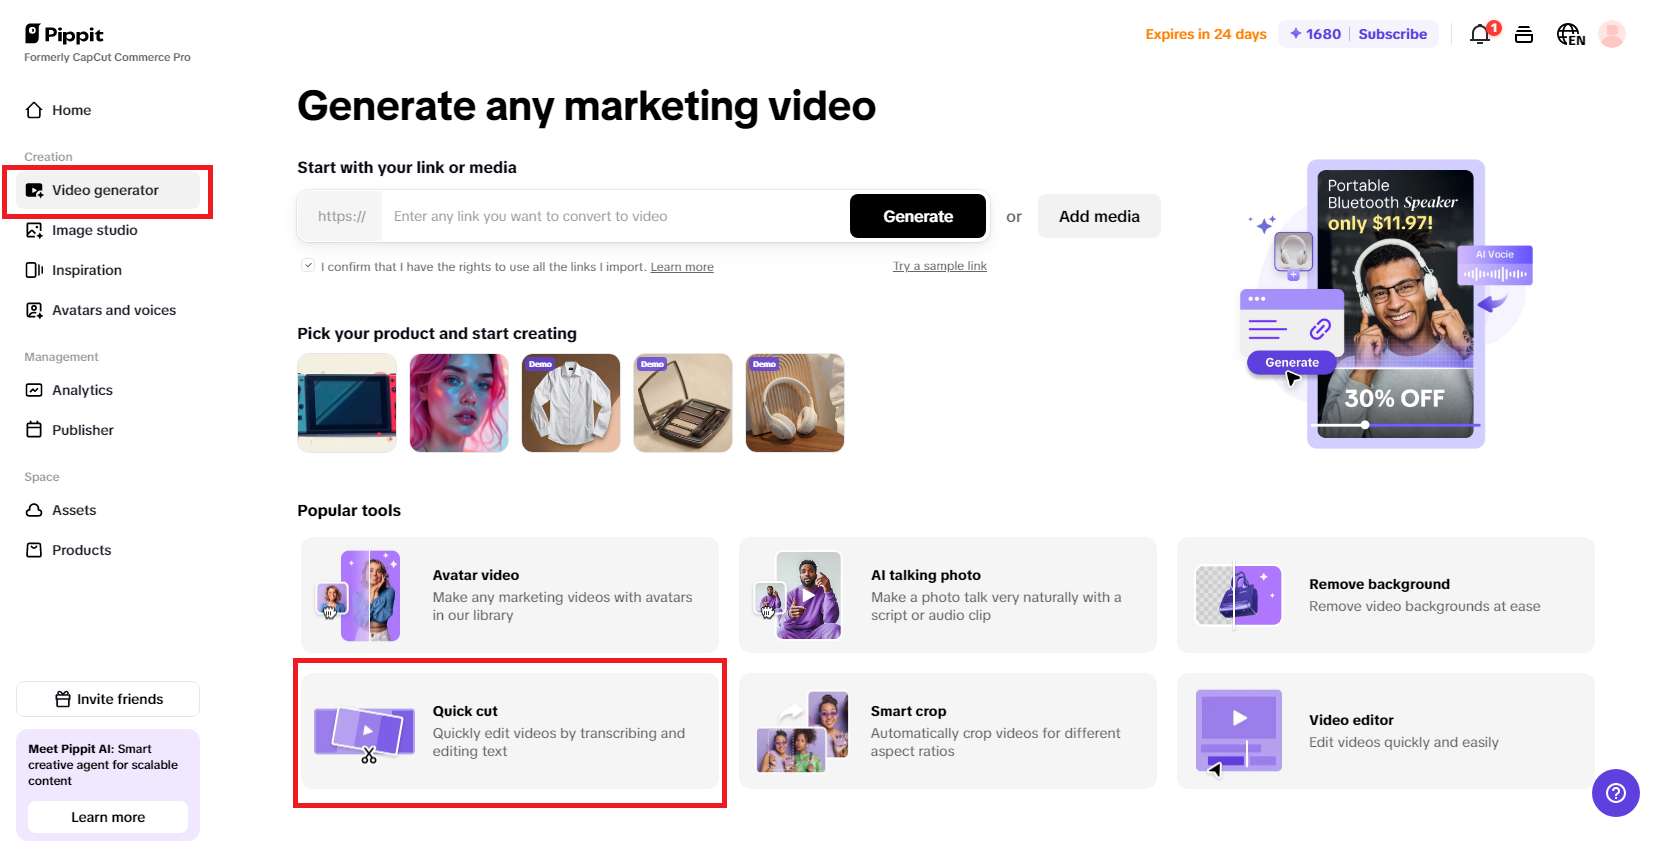This screenshot has width=1679, height=853.
Task: Click the purple help question mark button
Action: tap(1615, 793)
